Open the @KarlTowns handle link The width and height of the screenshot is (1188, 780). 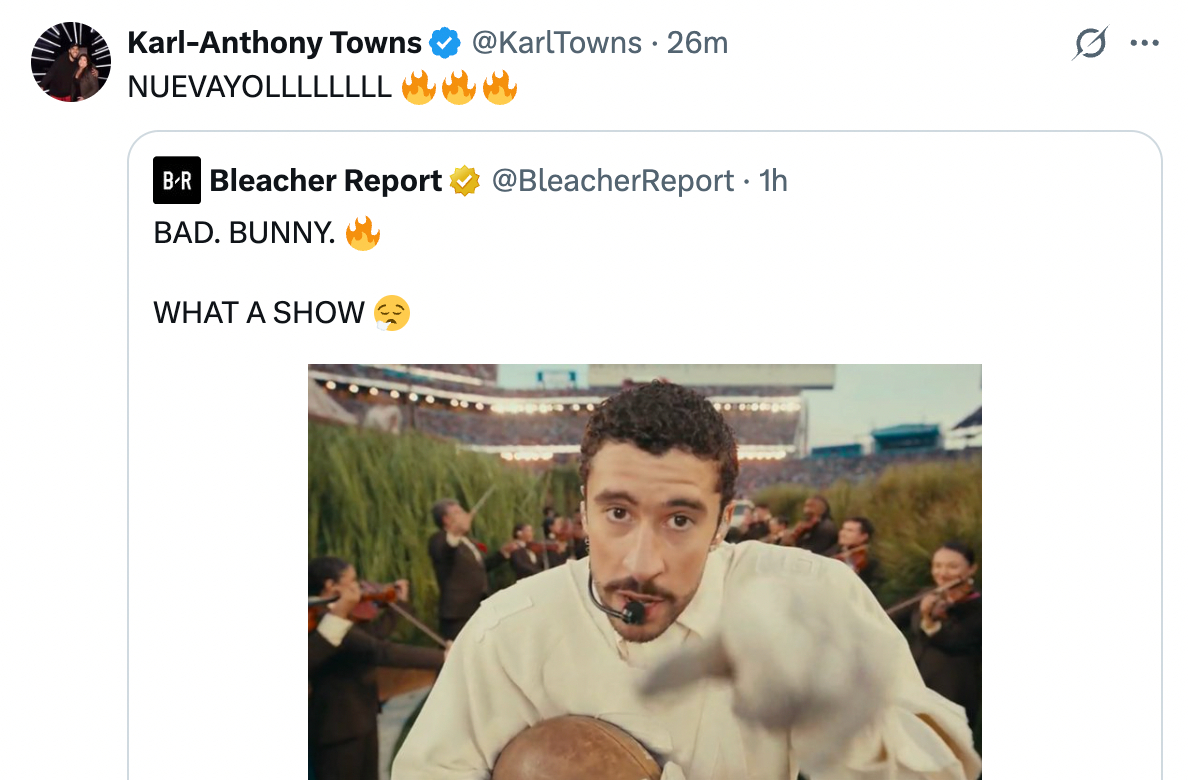(556, 43)
